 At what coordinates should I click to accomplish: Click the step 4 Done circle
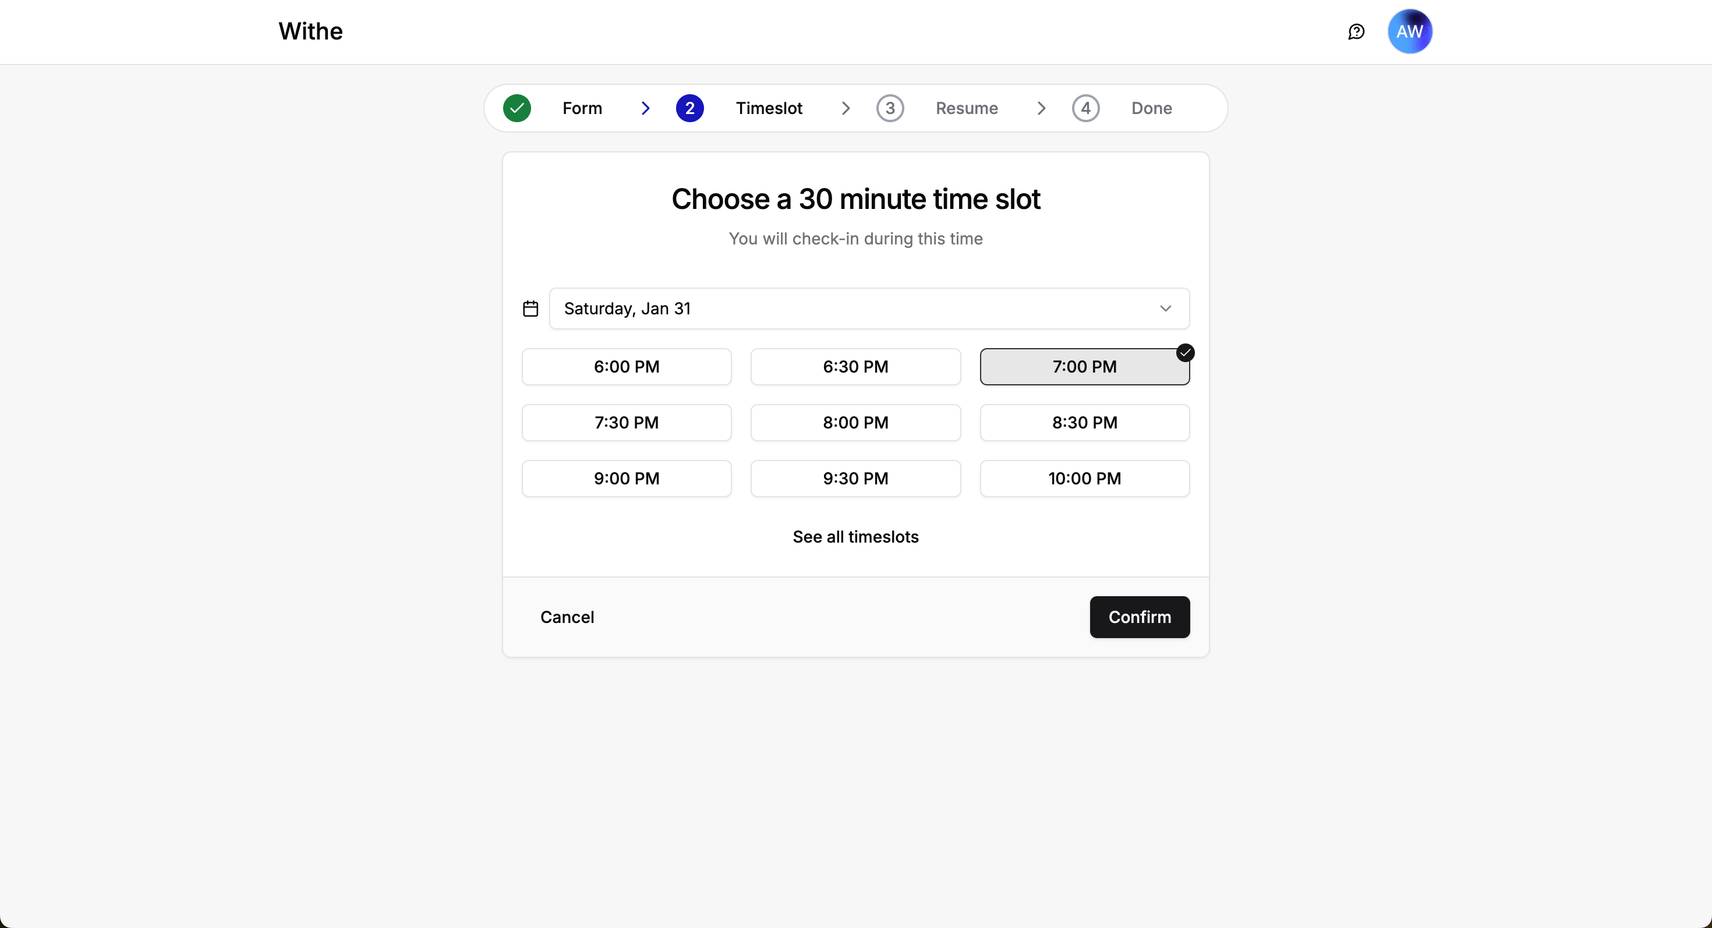point(1086,108)
